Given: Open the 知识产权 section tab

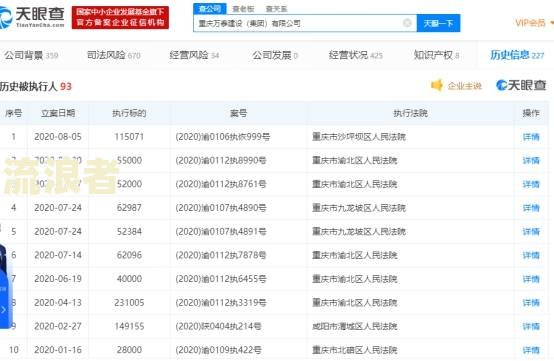Looking at the screenshot, I should click(x=436, y=55).
